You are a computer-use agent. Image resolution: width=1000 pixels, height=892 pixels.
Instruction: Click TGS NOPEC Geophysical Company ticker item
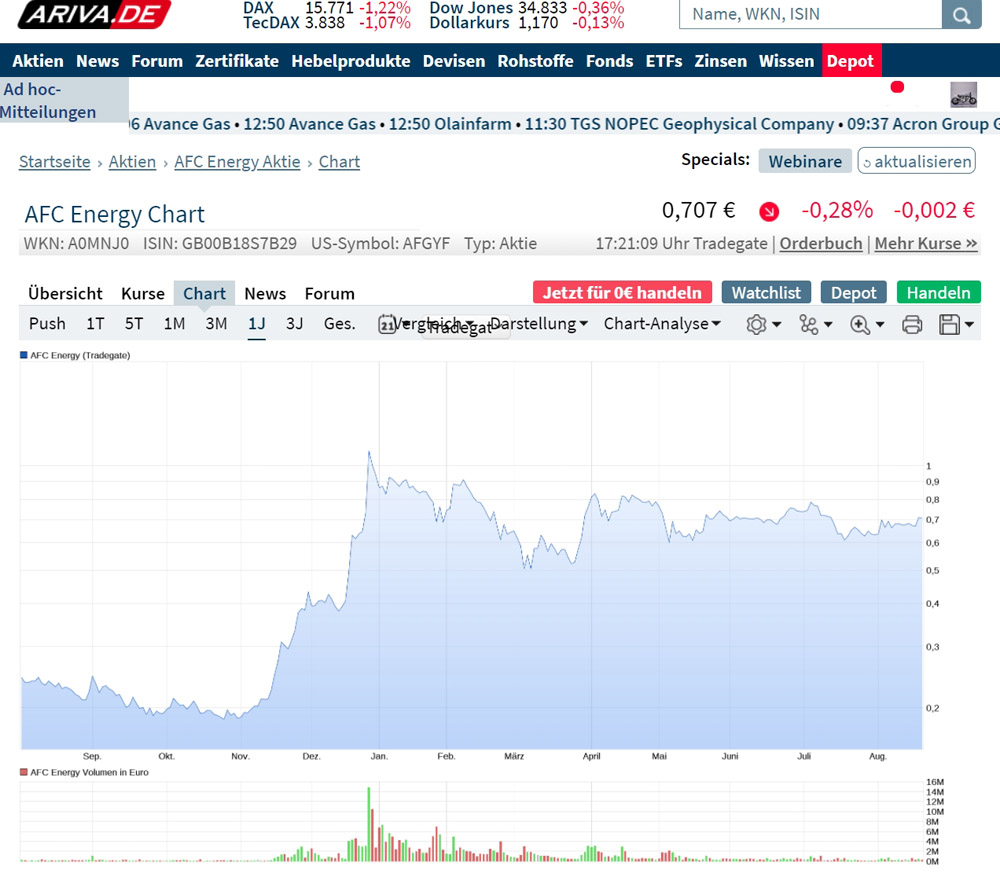679,124
